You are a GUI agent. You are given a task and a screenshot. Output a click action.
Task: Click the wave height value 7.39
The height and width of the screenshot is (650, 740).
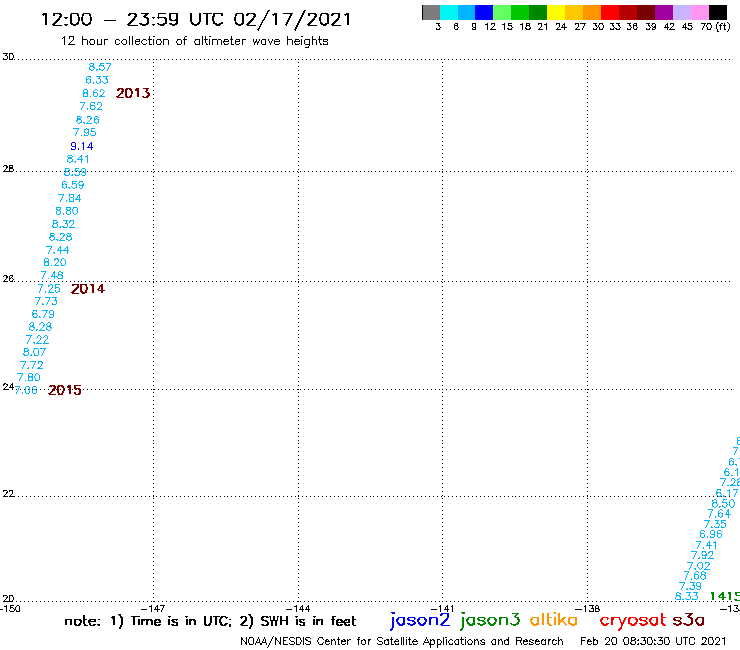click(690, 586)
